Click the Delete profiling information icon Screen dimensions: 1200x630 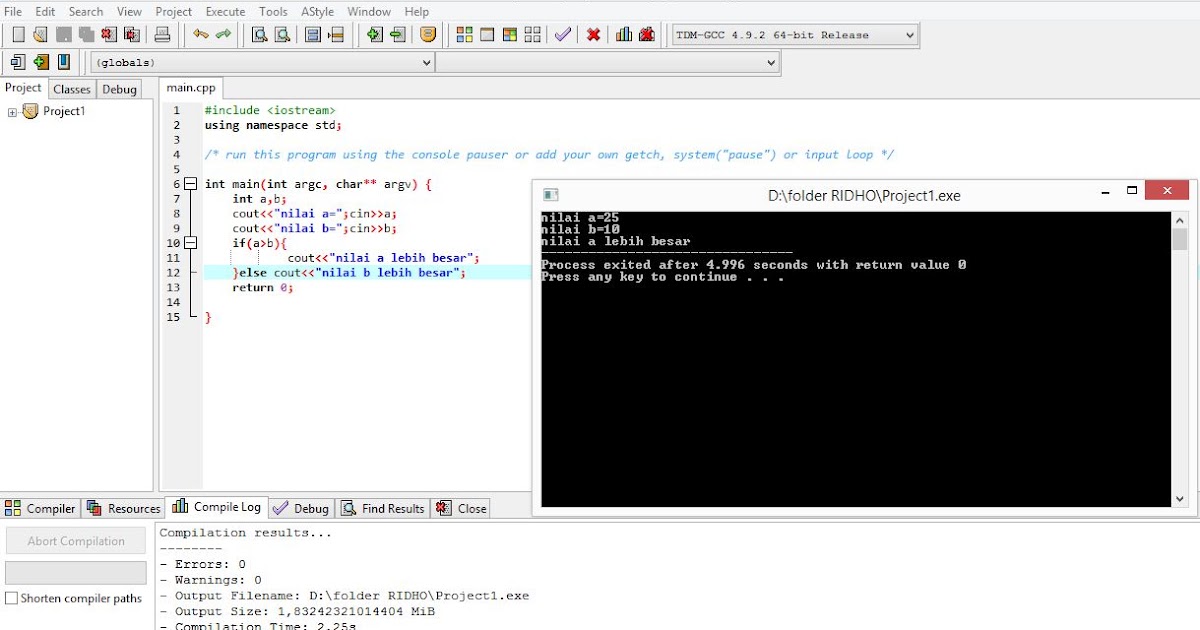(647, 35)
